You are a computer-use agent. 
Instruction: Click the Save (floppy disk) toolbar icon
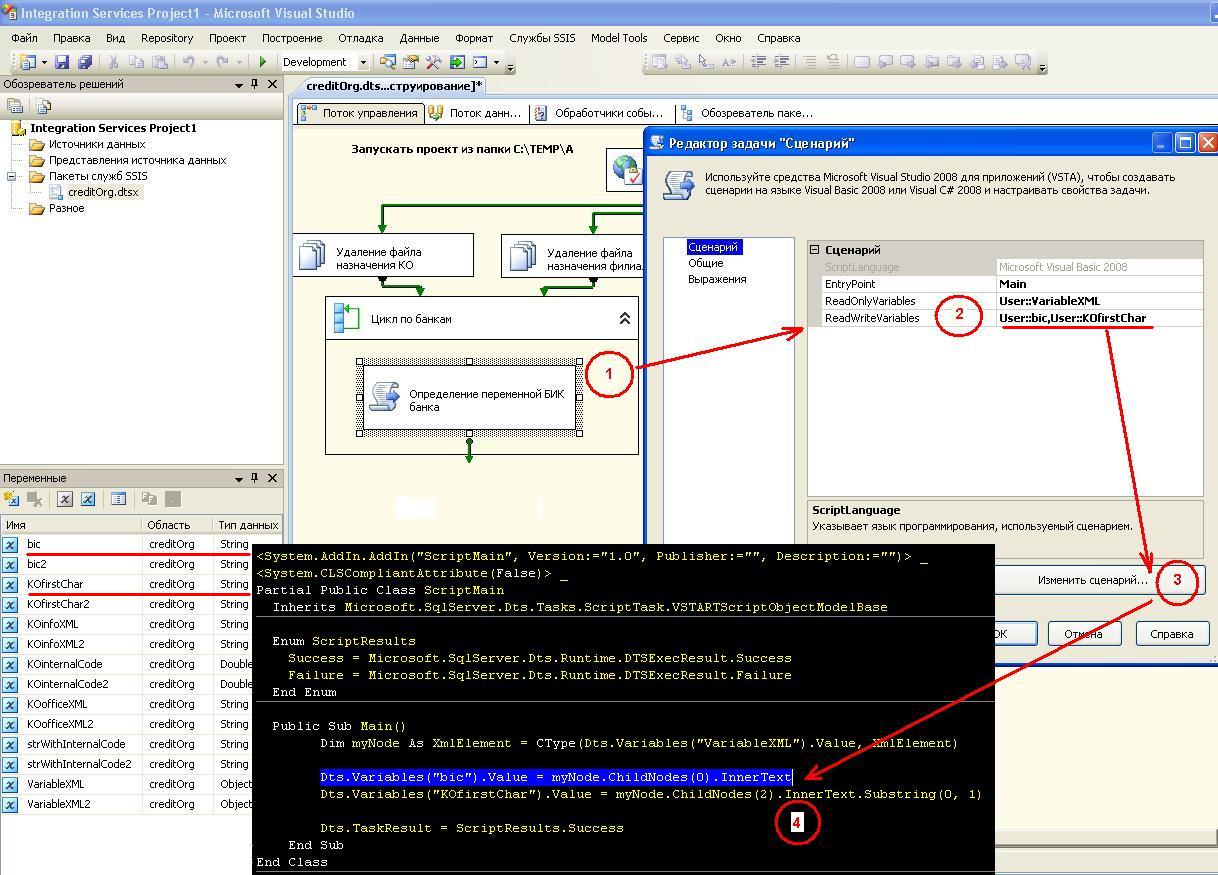[x=62, y=62]
